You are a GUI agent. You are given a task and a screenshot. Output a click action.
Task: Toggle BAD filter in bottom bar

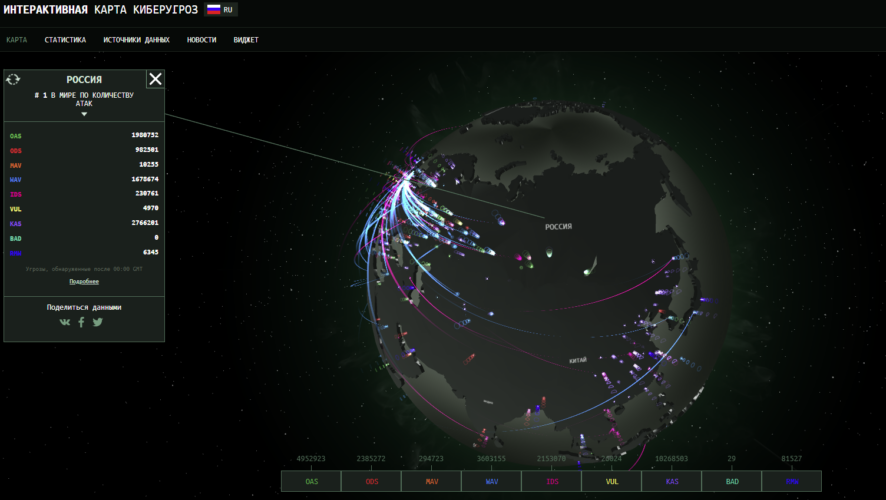(731, 481)
